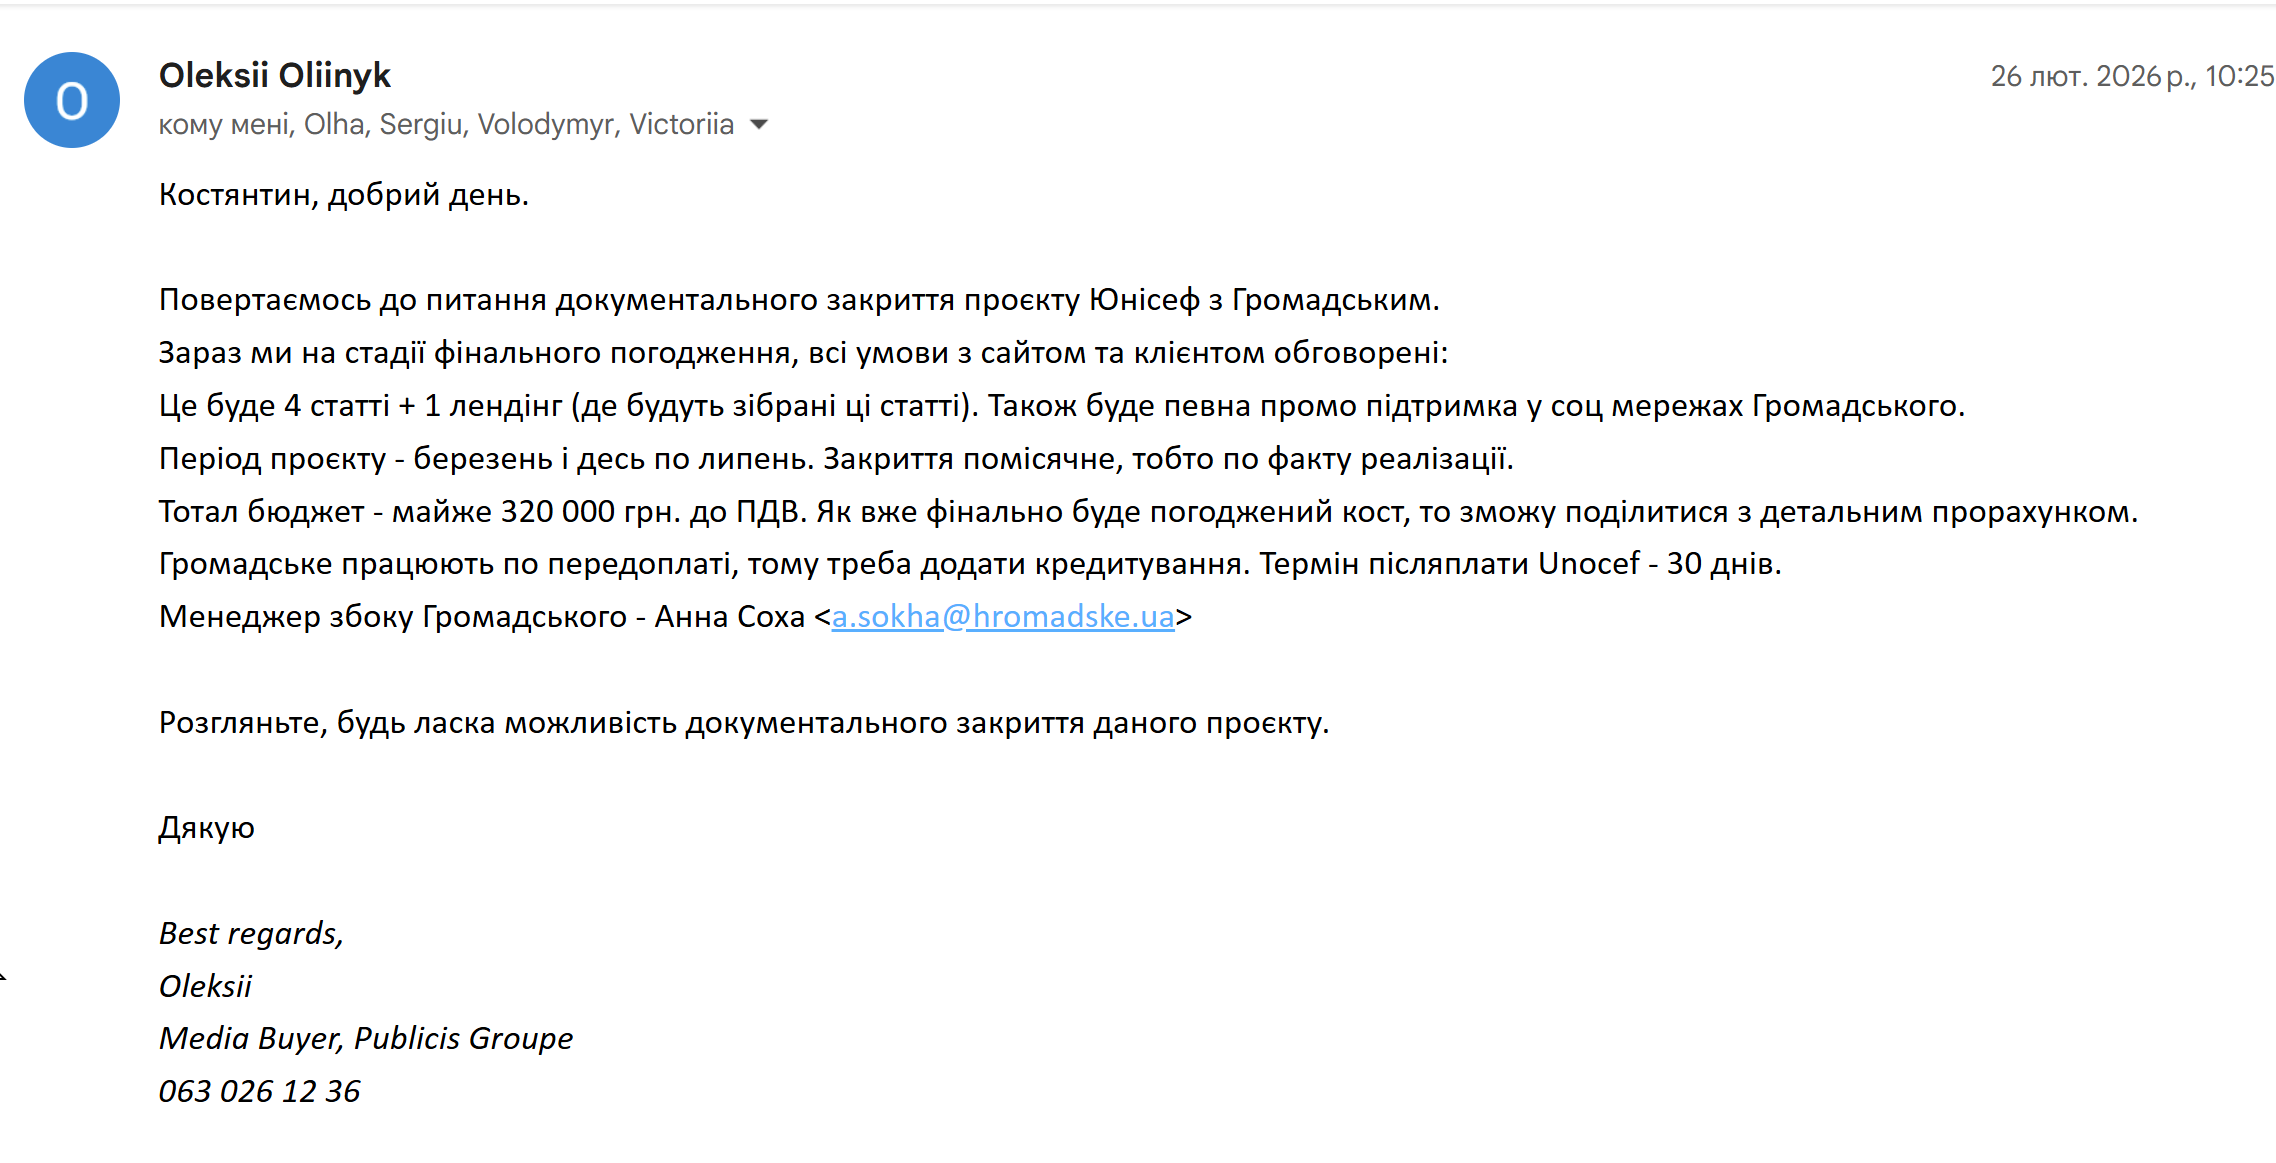Click the italic signature name 'Oleksii'
Image resolution: width=2276 pixels, height=1163 pixels.
click(x=205, y=986)
